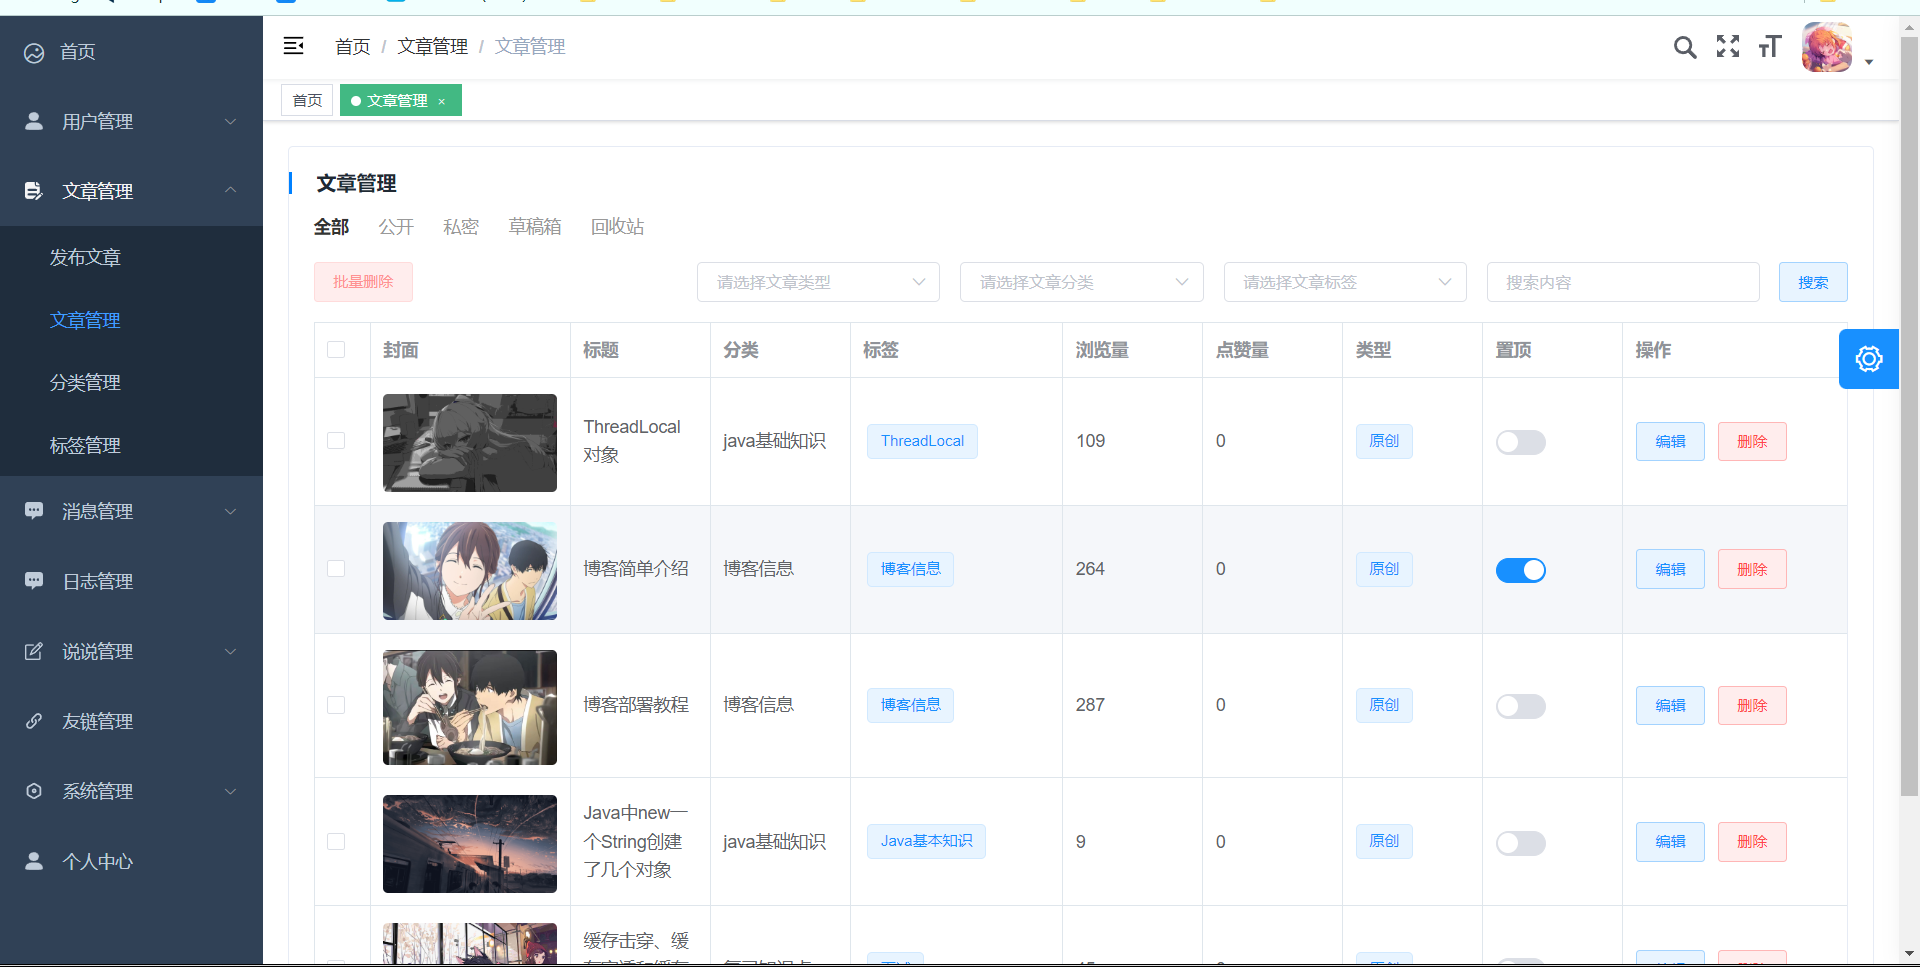Screen dimensions: 1920x967
Task: Expand 说说管理 menu chevron
Action: click(x=231, y=651)
